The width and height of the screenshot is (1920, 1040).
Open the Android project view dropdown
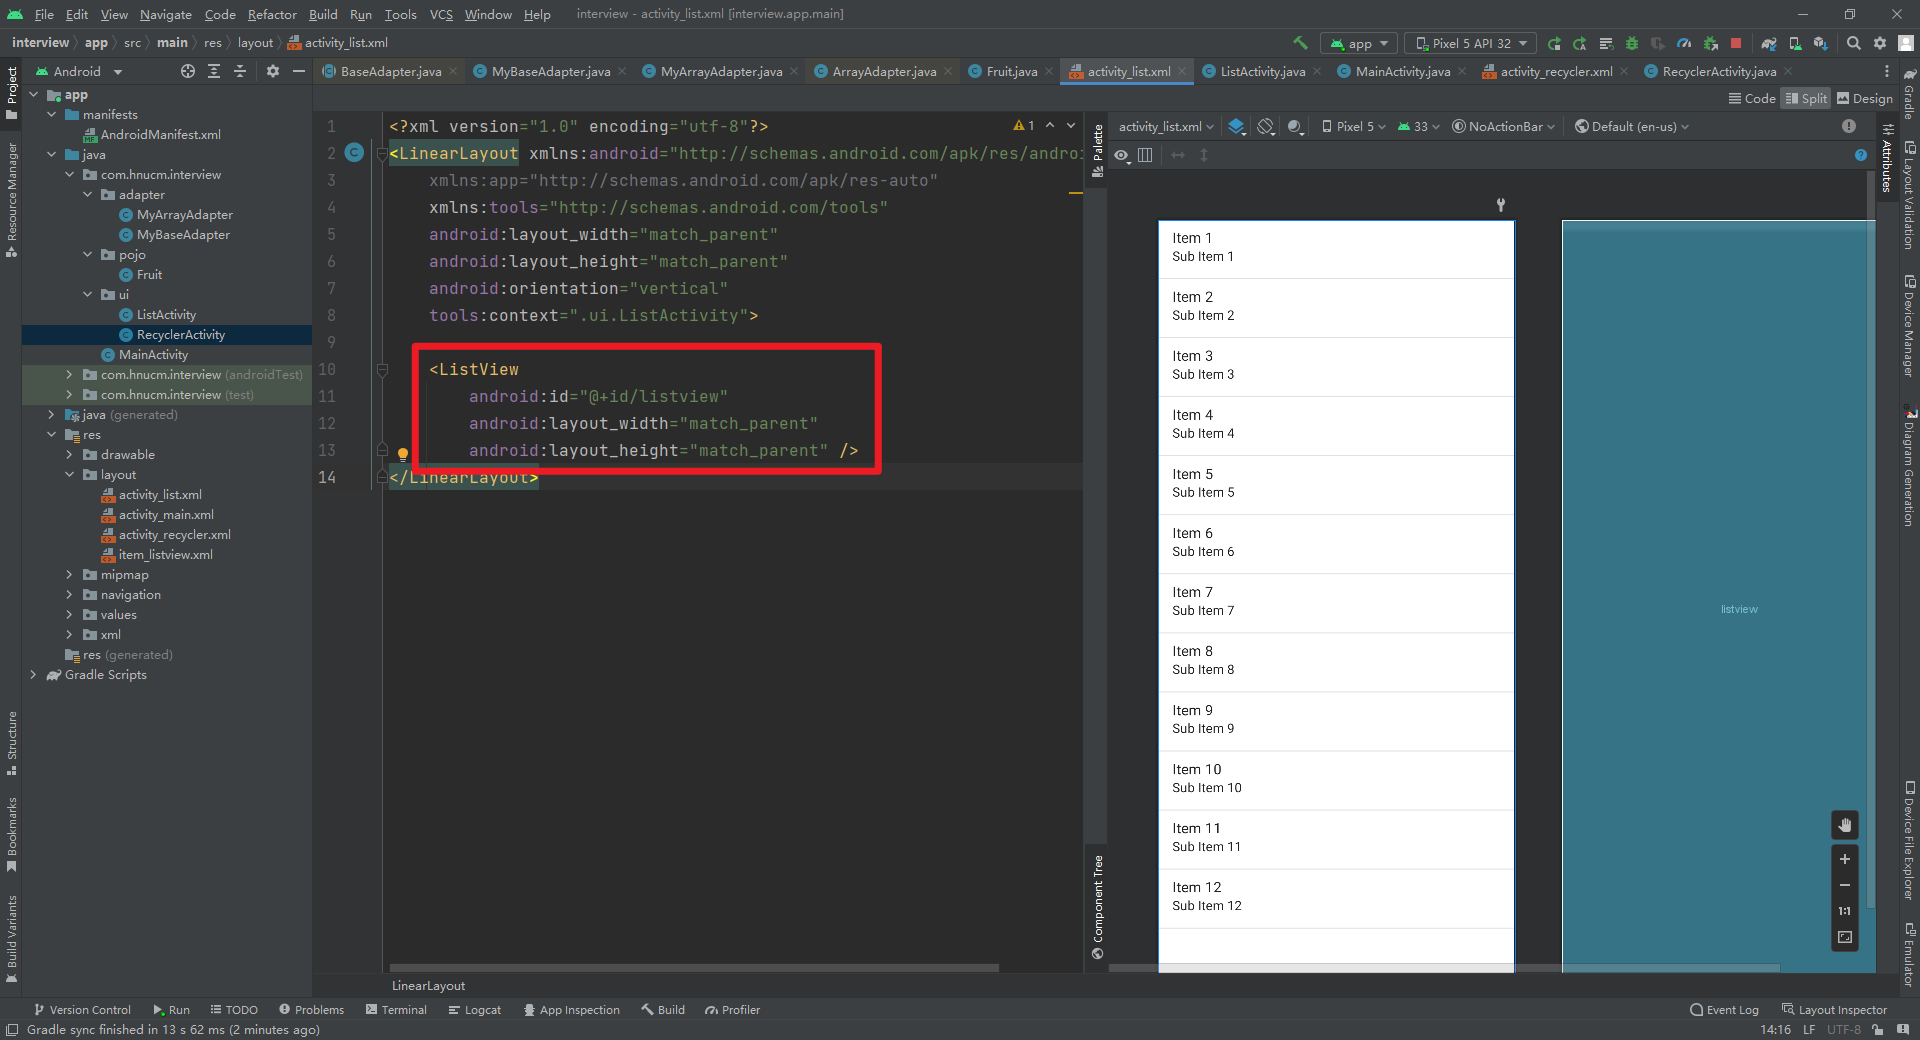click(78, 71)
